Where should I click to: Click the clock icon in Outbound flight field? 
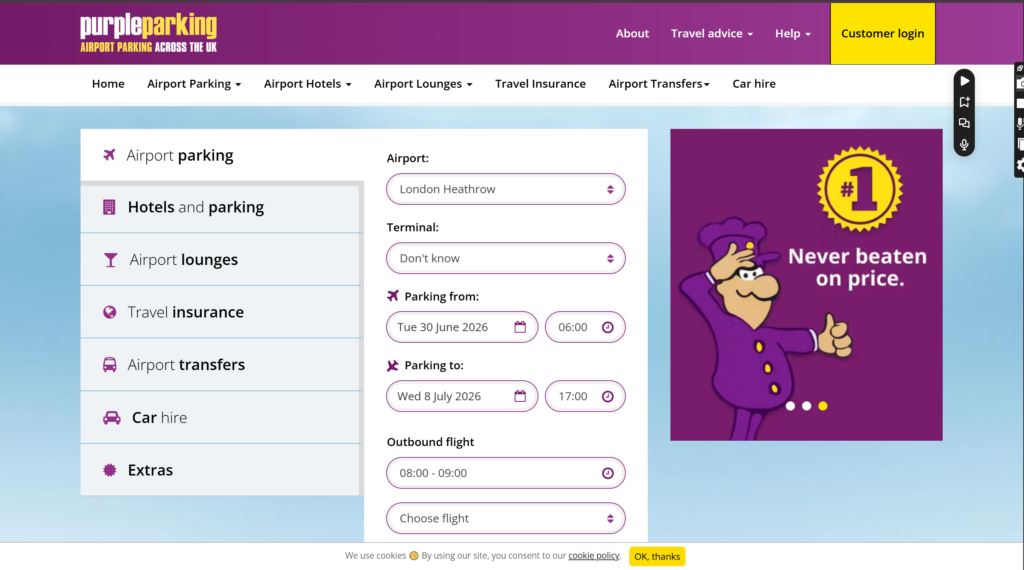[607, 473]
